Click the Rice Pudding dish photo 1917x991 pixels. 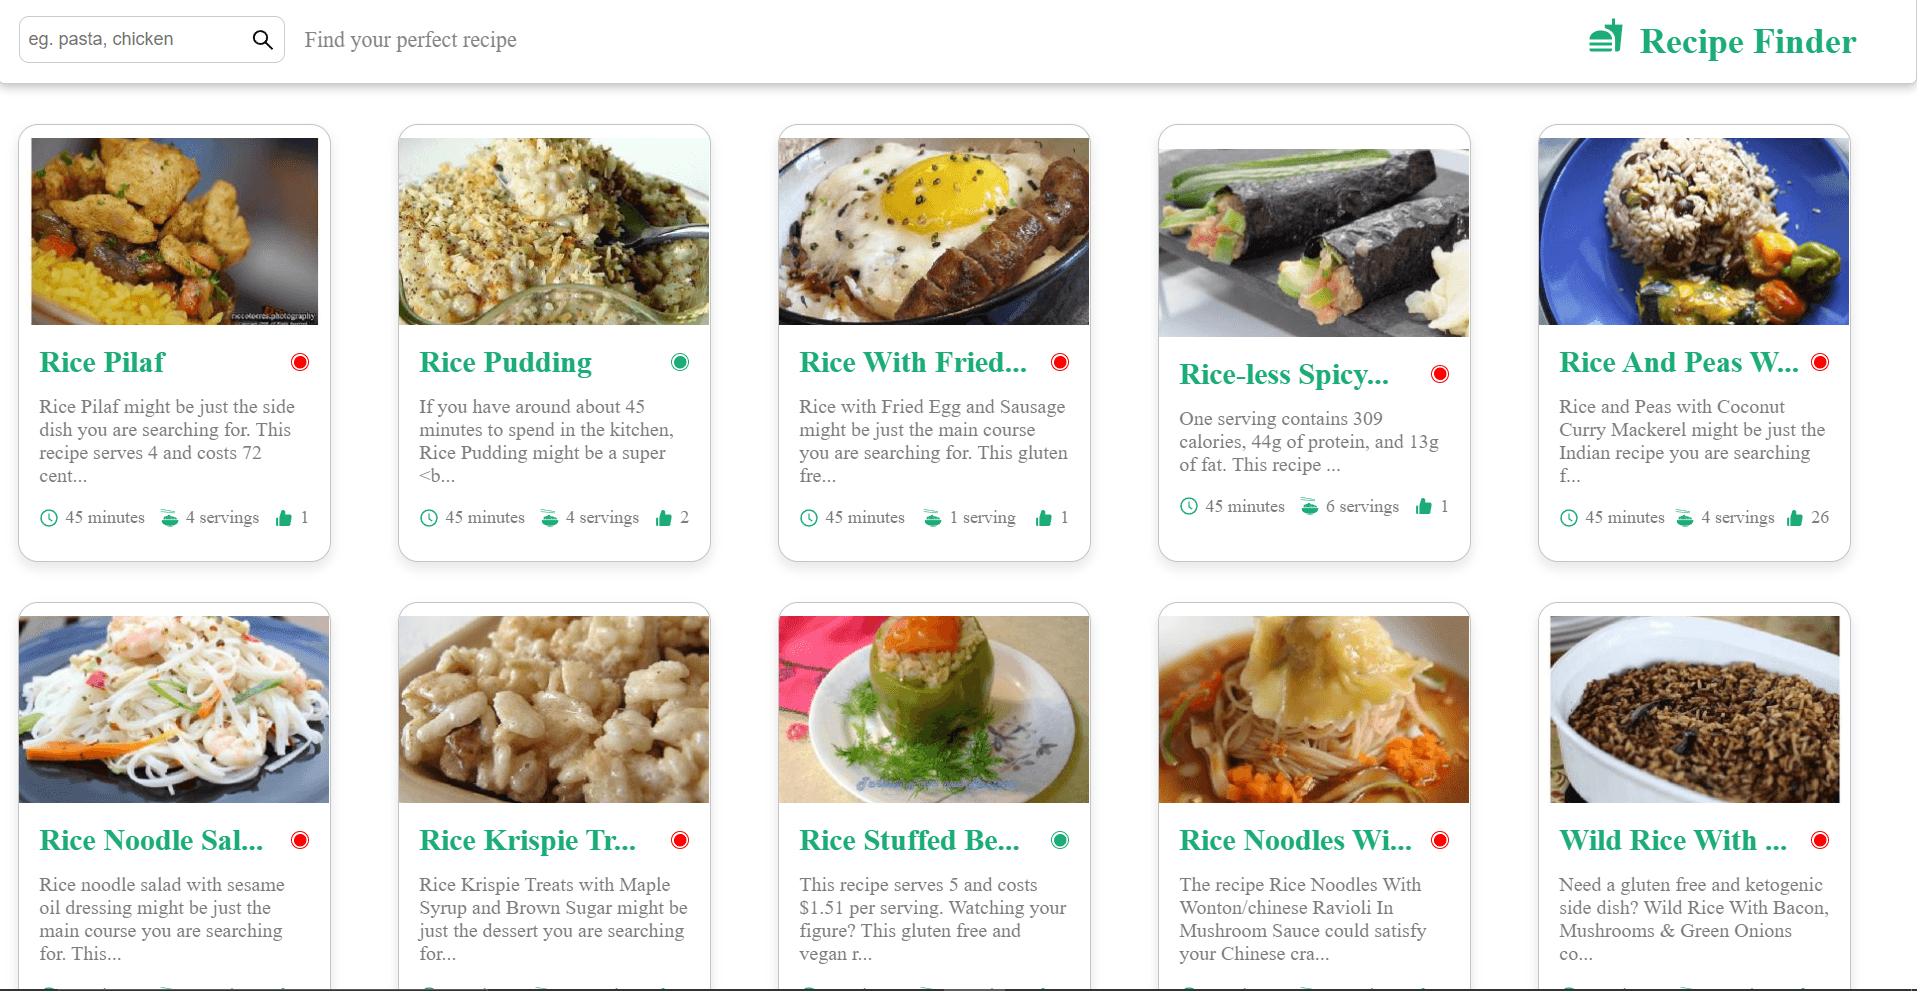click(554, 231)
